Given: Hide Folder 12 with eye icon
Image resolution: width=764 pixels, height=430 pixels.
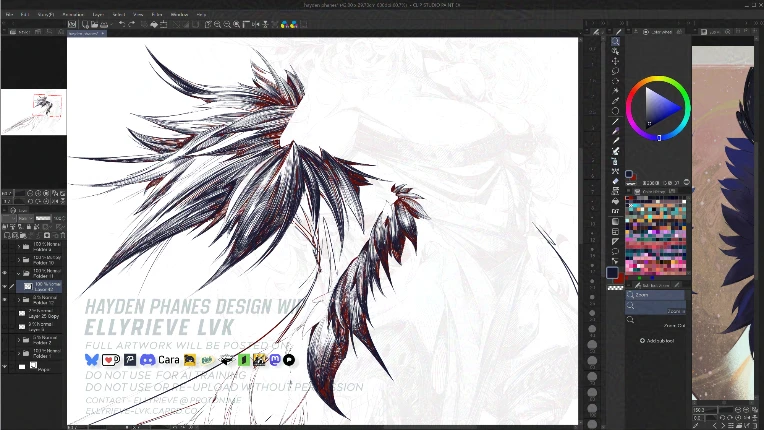Looking at the screenshot, I should coord(5,300).
